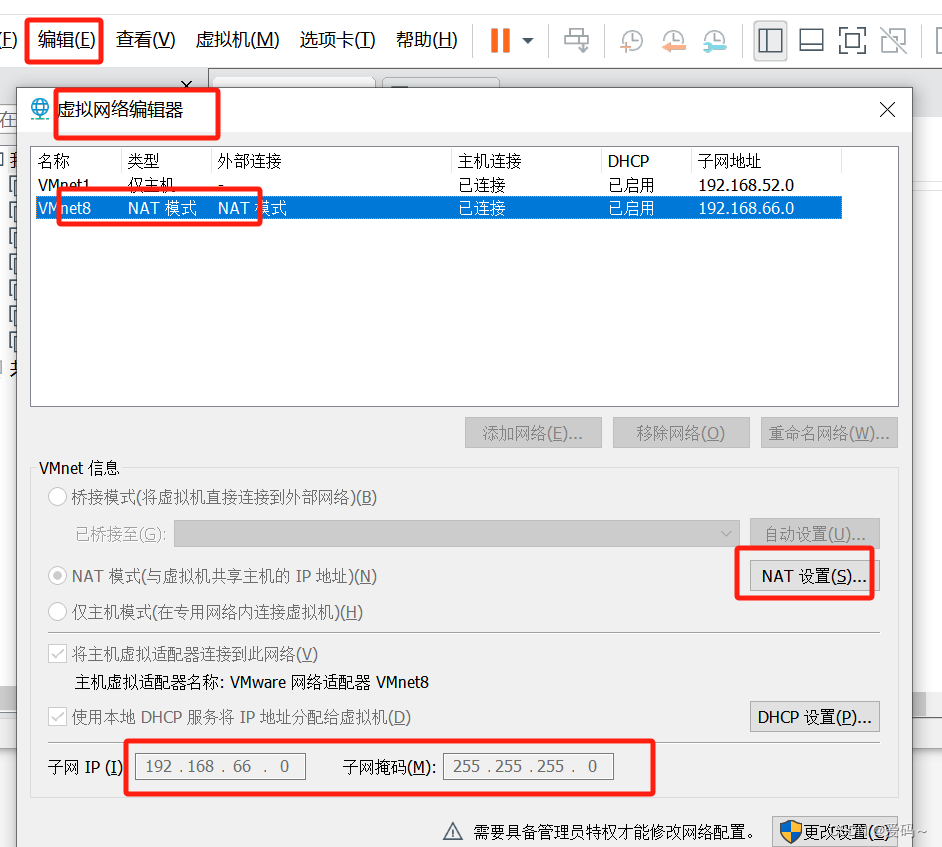Open the 选项卡(T) menu
942x847 pixels.
click(x=337, y=40)
